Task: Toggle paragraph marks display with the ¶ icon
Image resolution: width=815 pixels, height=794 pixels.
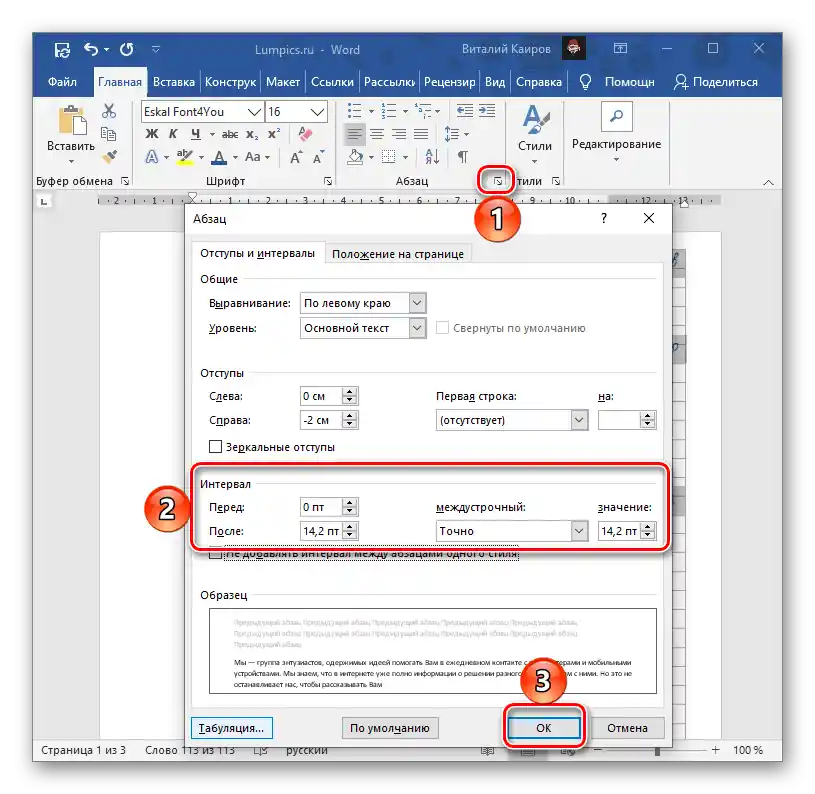Action: (462, 156)
